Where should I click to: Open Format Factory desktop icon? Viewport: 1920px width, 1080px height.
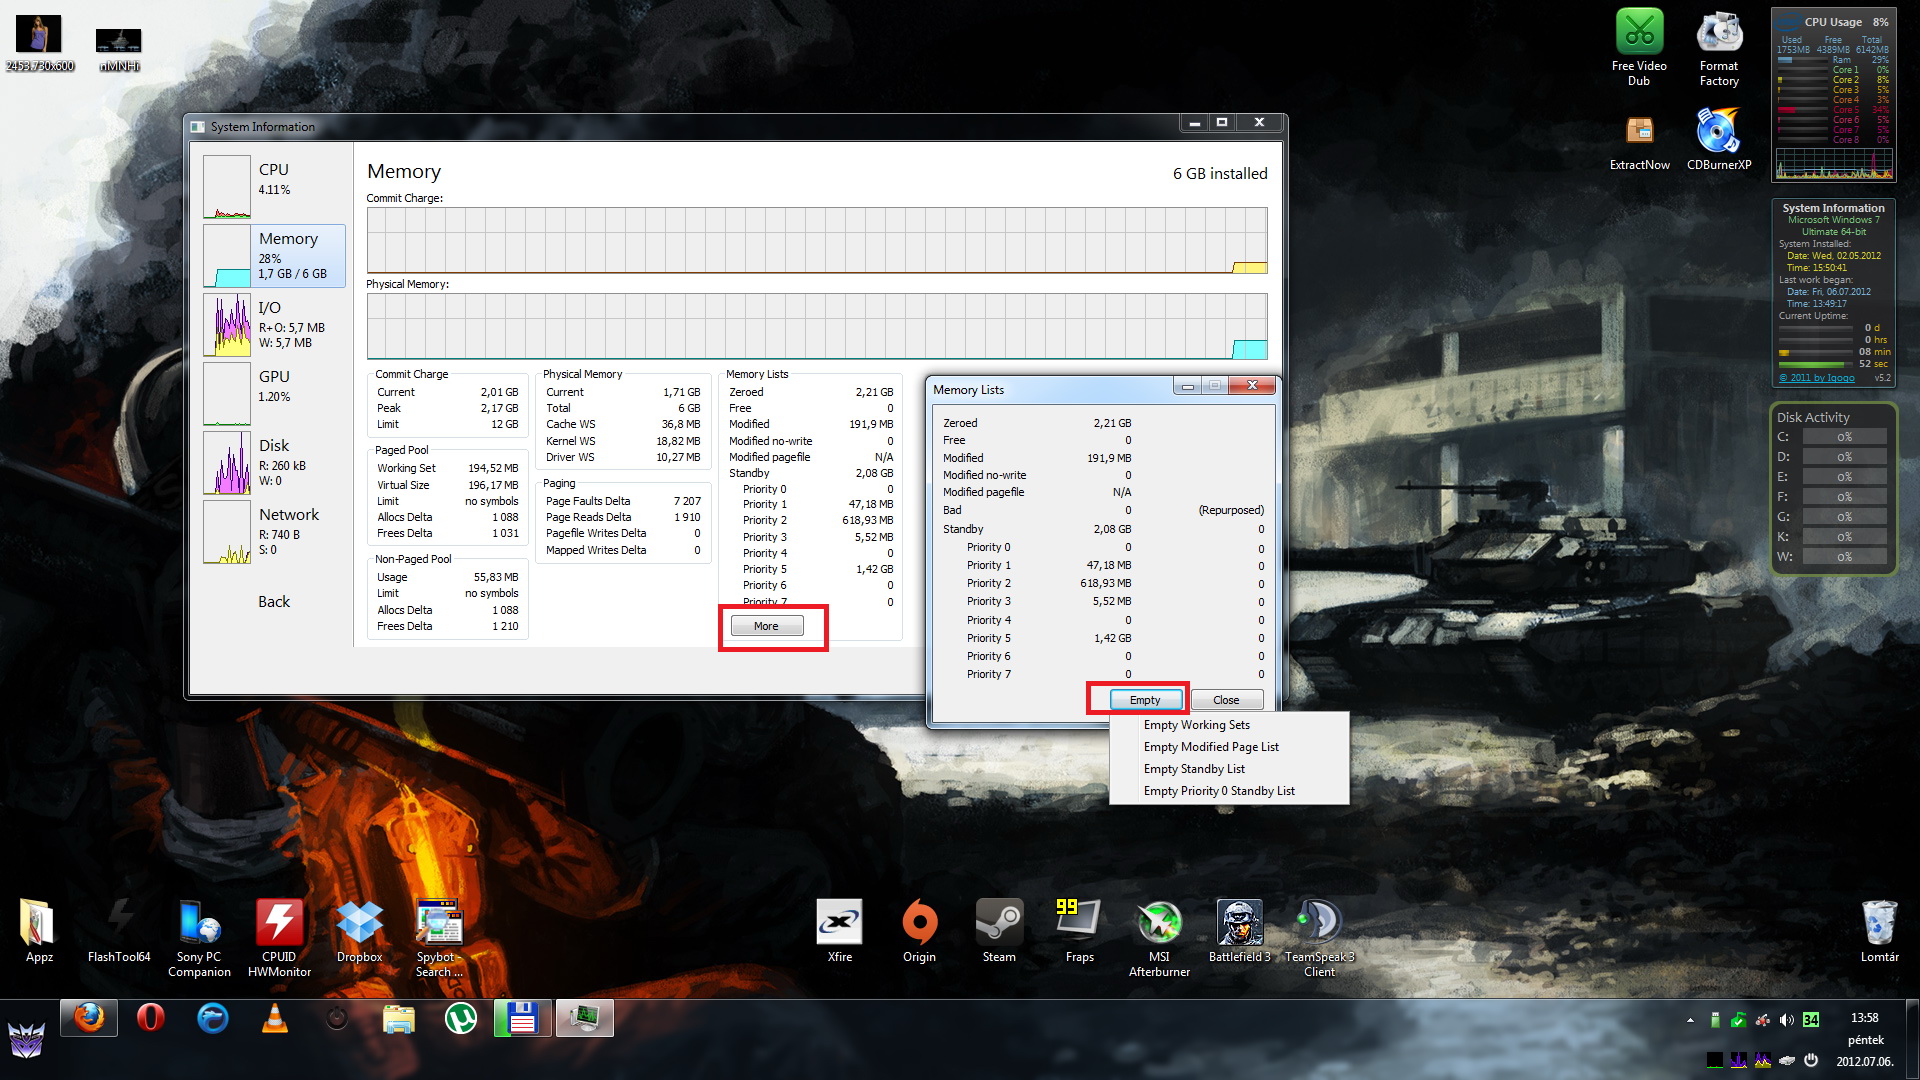1719,48
